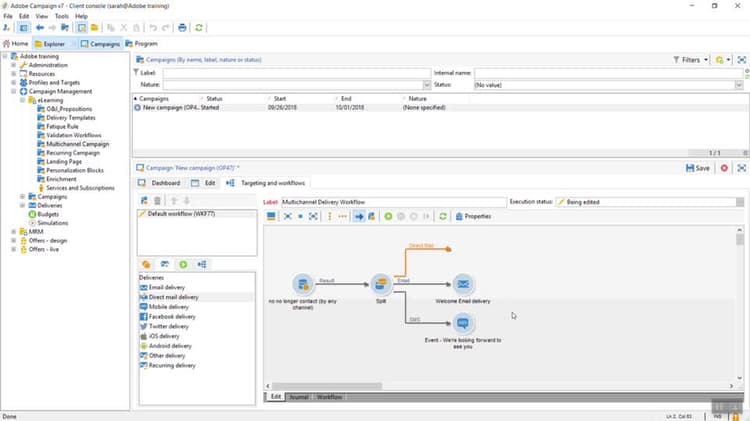Click the horizontal alignment dots icon
This screenshot has height=421, width=750.
(x=342, y=217)
